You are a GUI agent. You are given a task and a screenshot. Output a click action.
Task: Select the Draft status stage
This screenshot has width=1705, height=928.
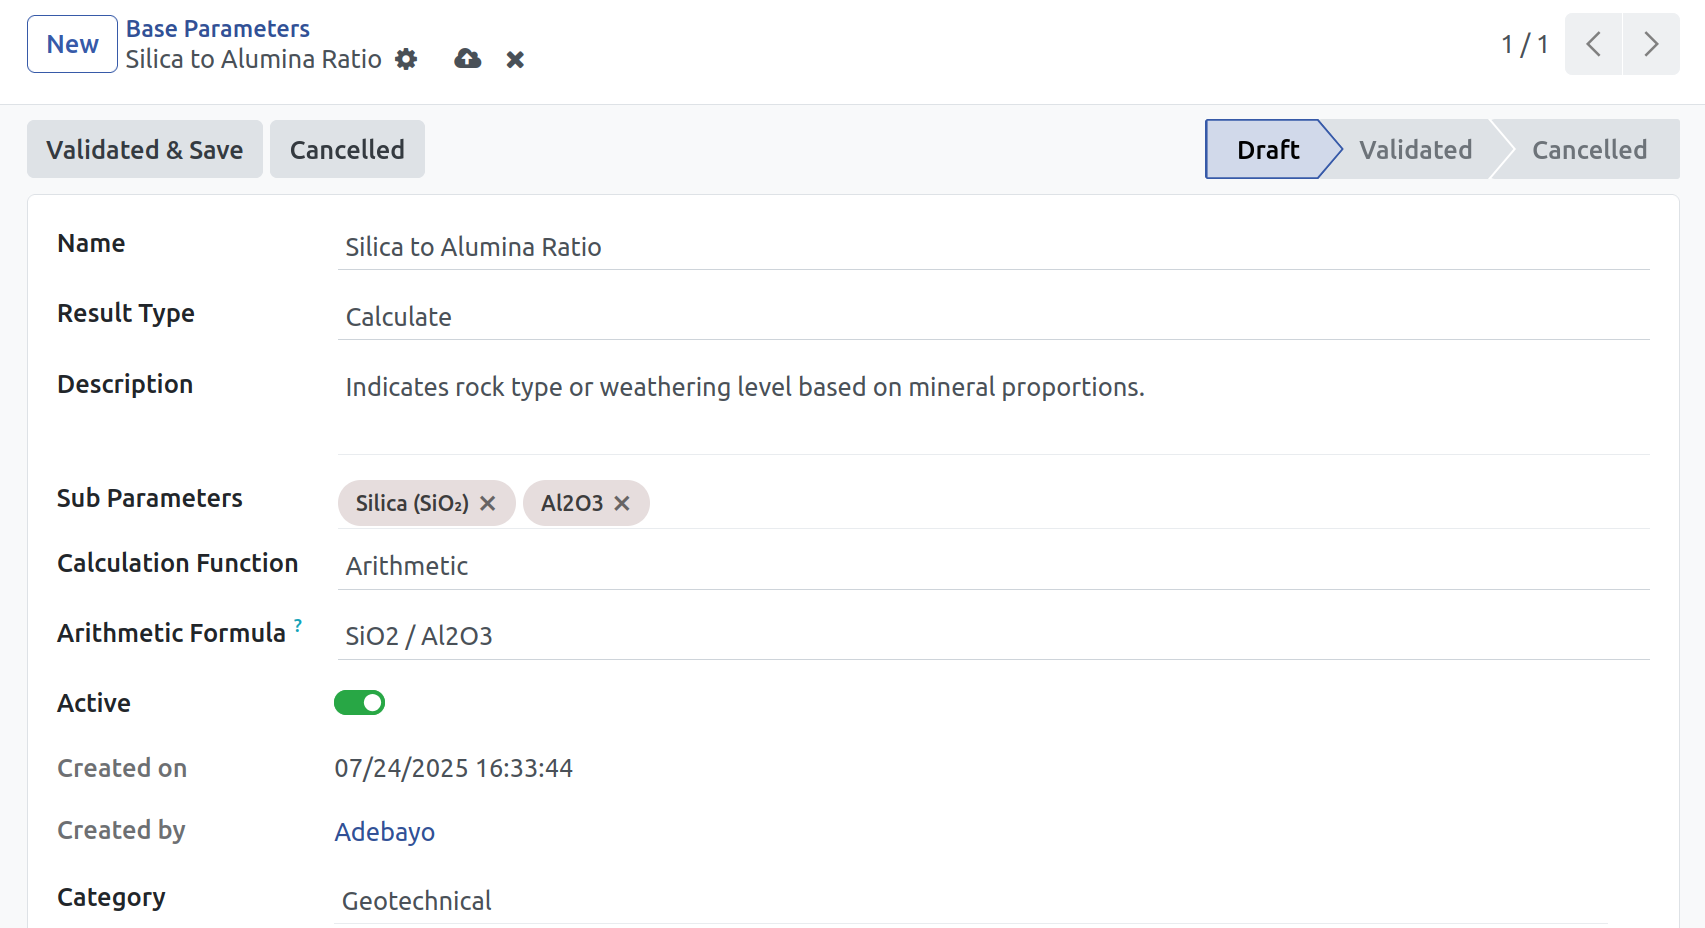pyautogui.click(x=1267, y=150)
